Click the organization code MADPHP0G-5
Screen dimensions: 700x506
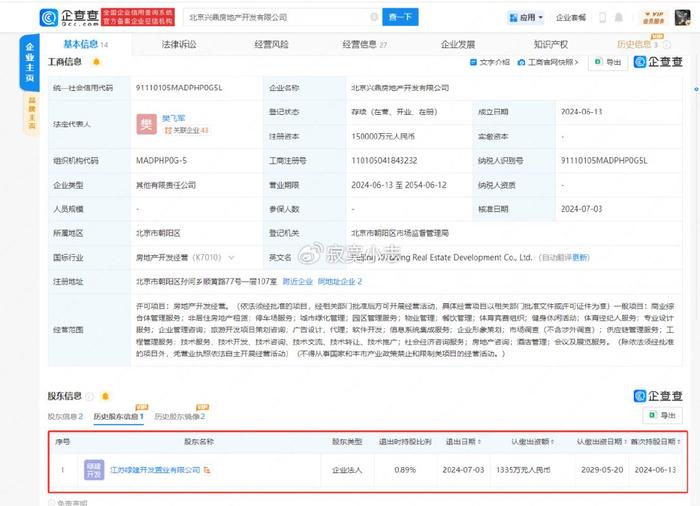pos(161,160)
